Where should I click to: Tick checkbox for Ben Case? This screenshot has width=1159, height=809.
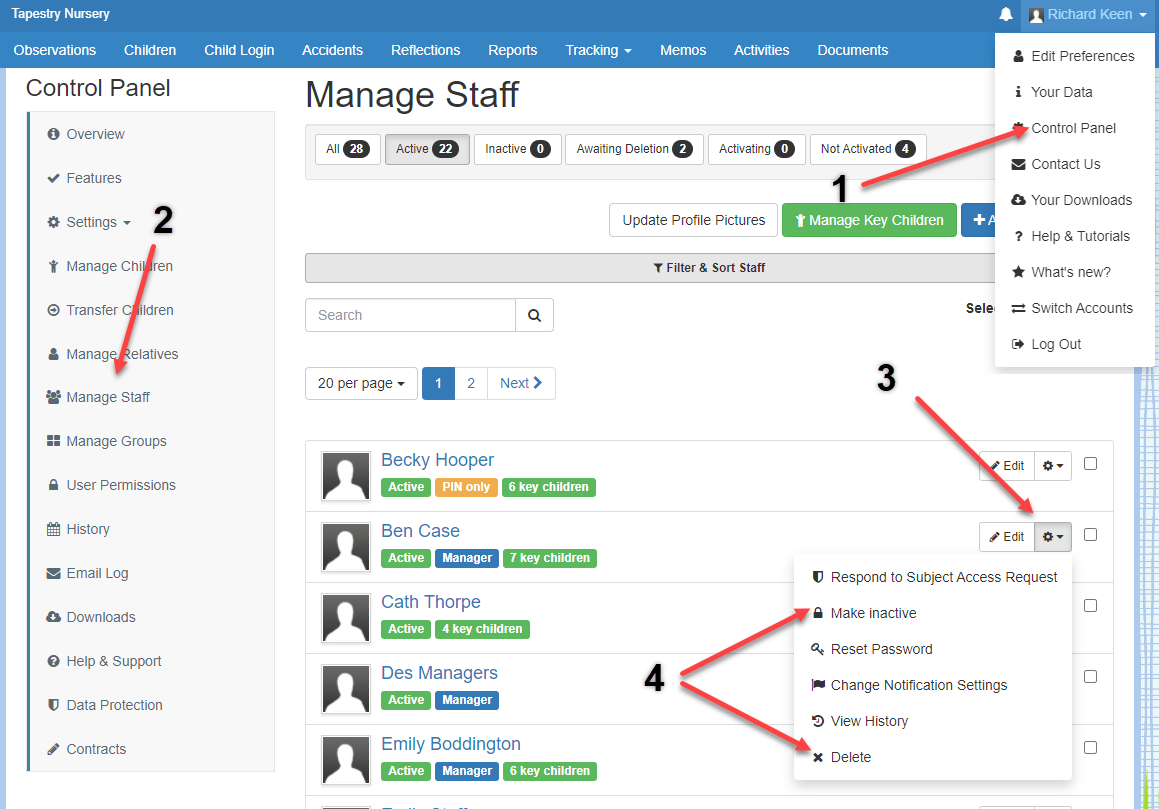click(x=1090, y=535)
